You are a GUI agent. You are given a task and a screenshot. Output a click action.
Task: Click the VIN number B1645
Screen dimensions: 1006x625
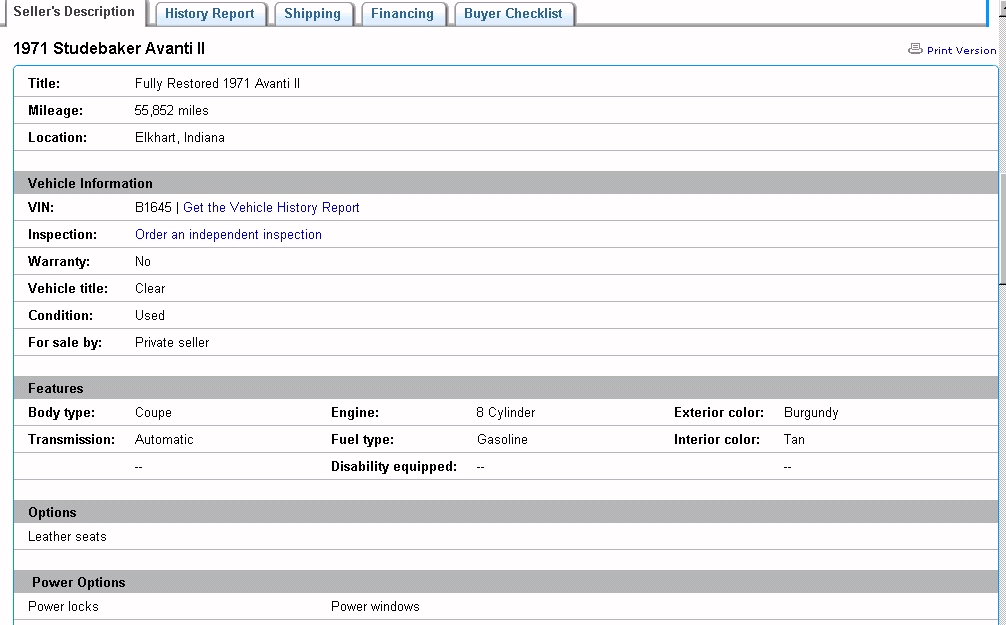point(153,208)
